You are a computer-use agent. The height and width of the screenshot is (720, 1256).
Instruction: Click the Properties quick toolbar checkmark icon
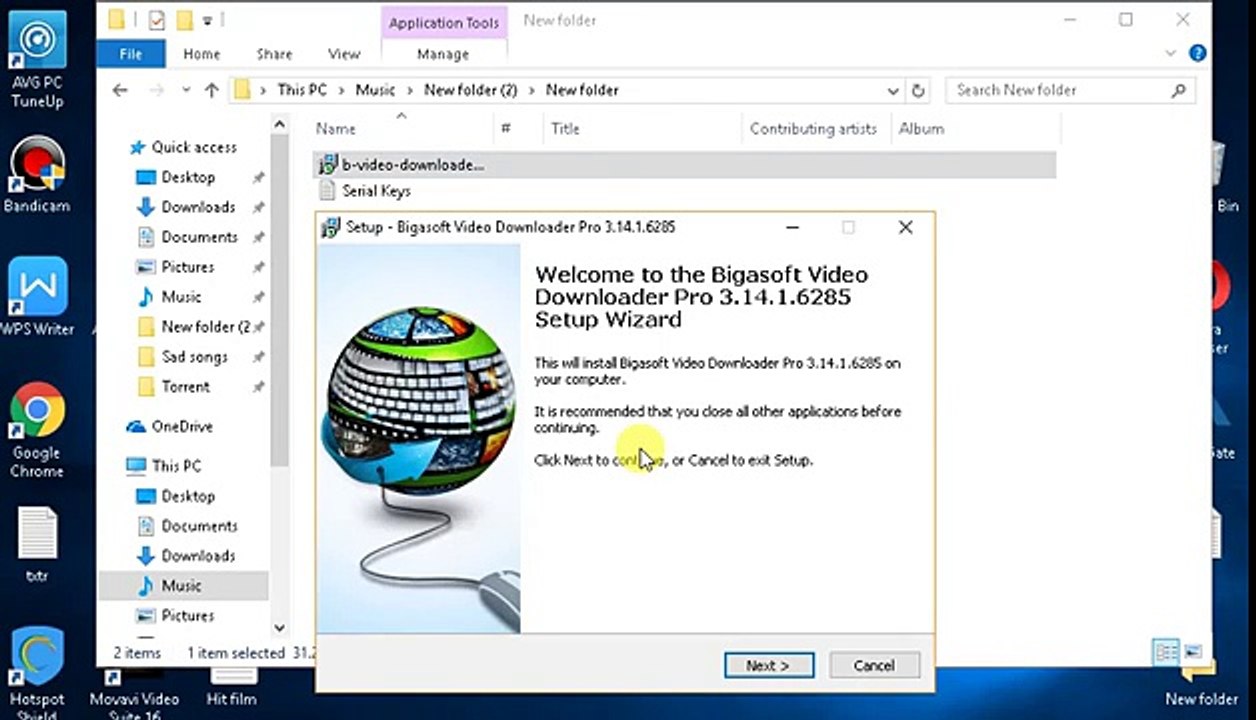(156, 19)
